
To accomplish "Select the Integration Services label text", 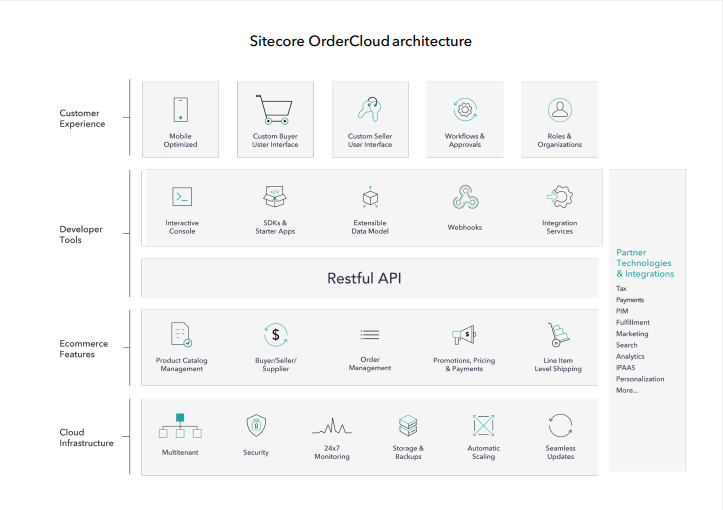I will pyautogui.click(x=560, y=227).
